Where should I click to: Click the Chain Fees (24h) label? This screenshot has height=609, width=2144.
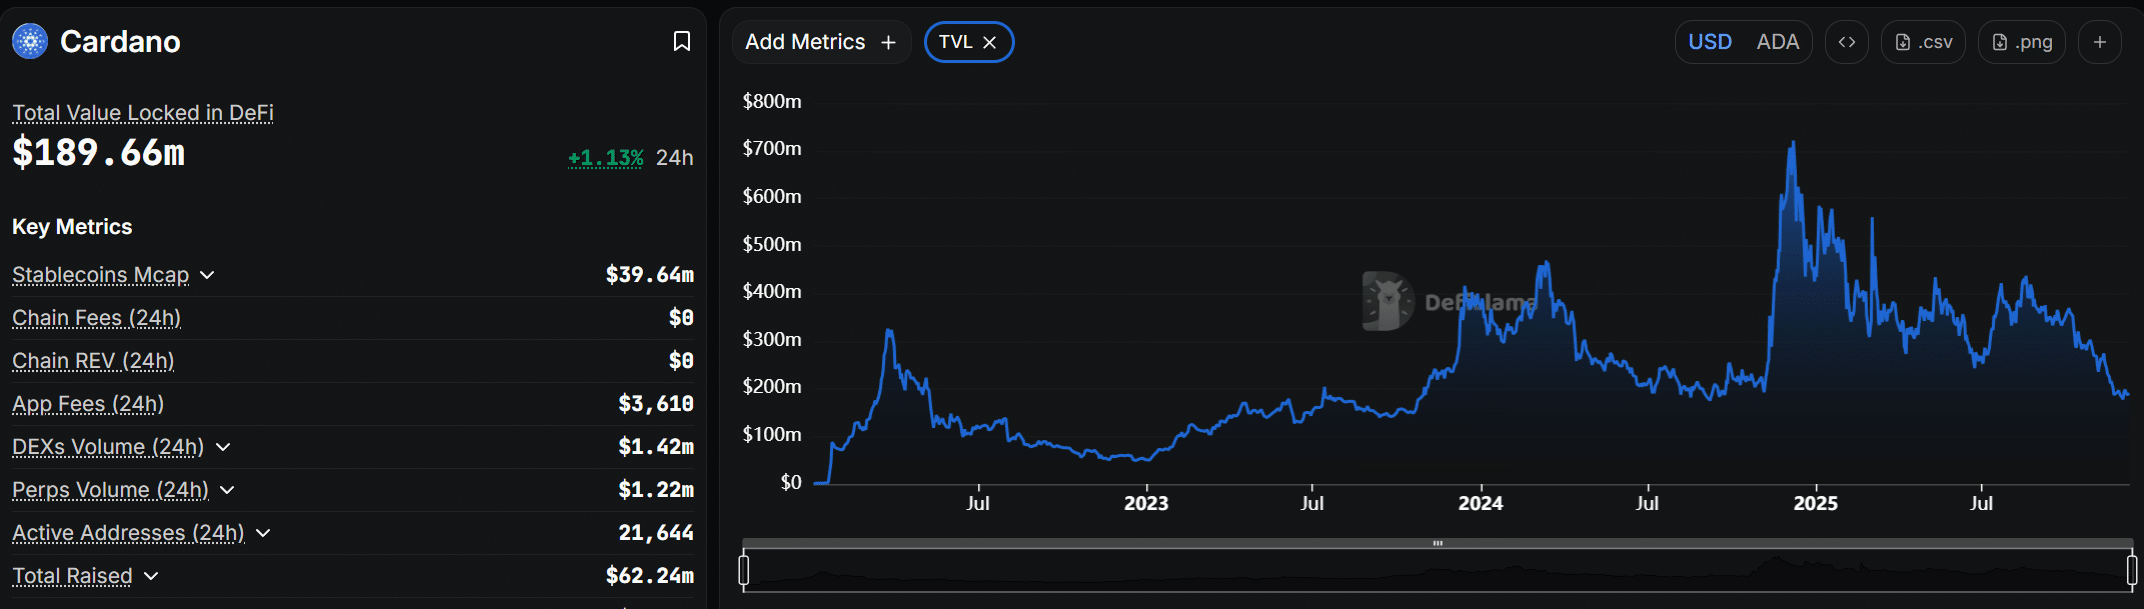[x=96, y=318]
